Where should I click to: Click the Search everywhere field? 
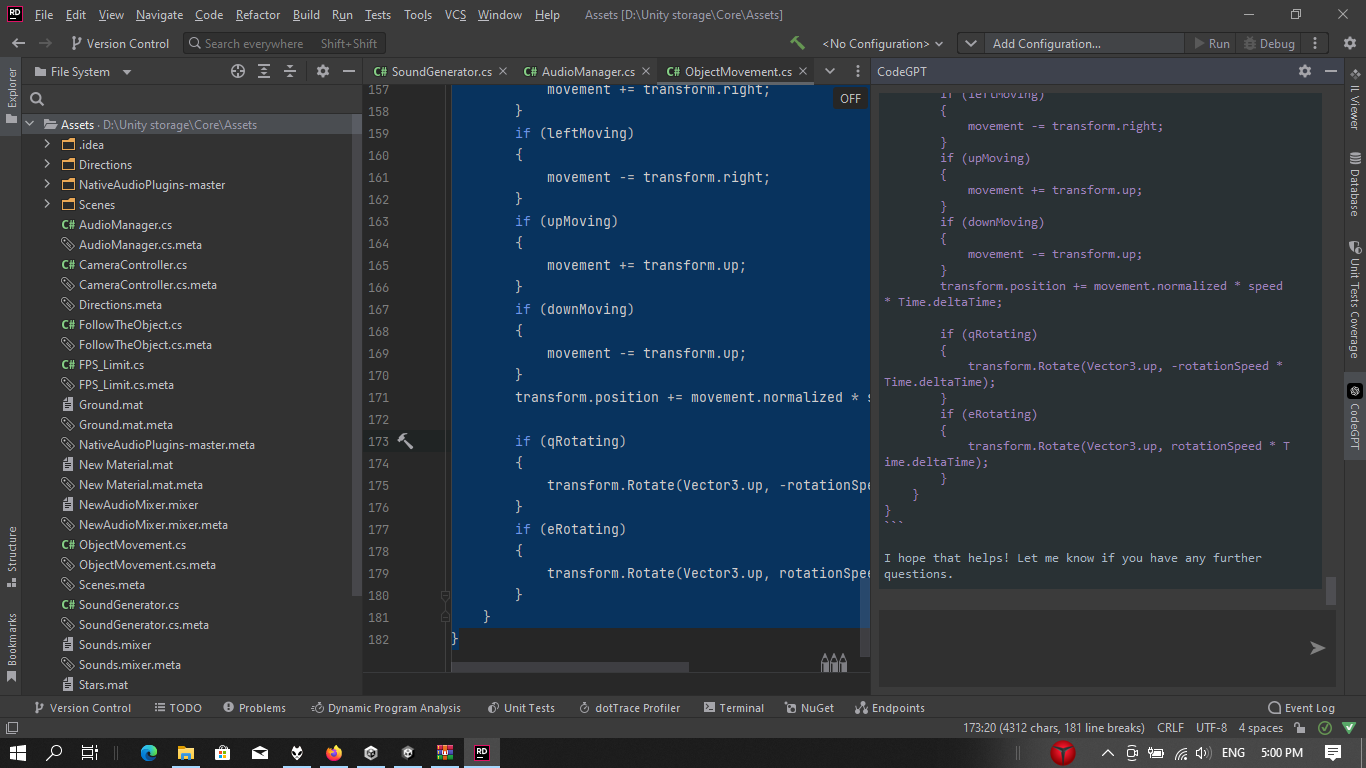coord(282,44)
